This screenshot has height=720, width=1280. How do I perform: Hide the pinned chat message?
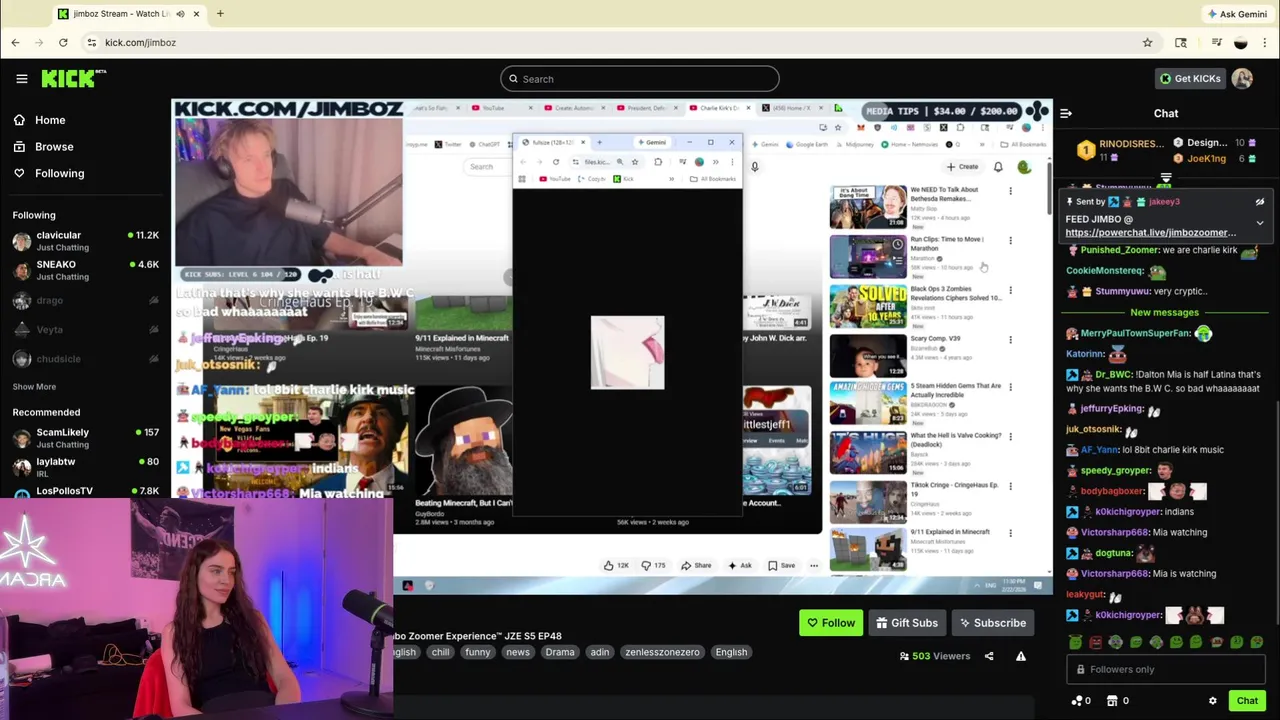pyautogui.click(x=1260, y=202)
